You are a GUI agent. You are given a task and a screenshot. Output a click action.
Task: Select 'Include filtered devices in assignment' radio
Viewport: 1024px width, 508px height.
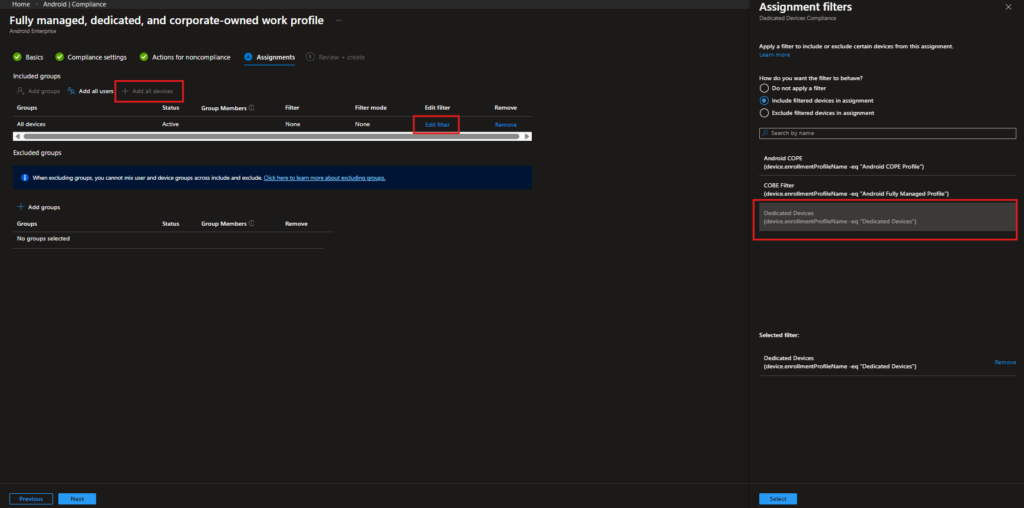pyautogui.click(x=765, y=100)
